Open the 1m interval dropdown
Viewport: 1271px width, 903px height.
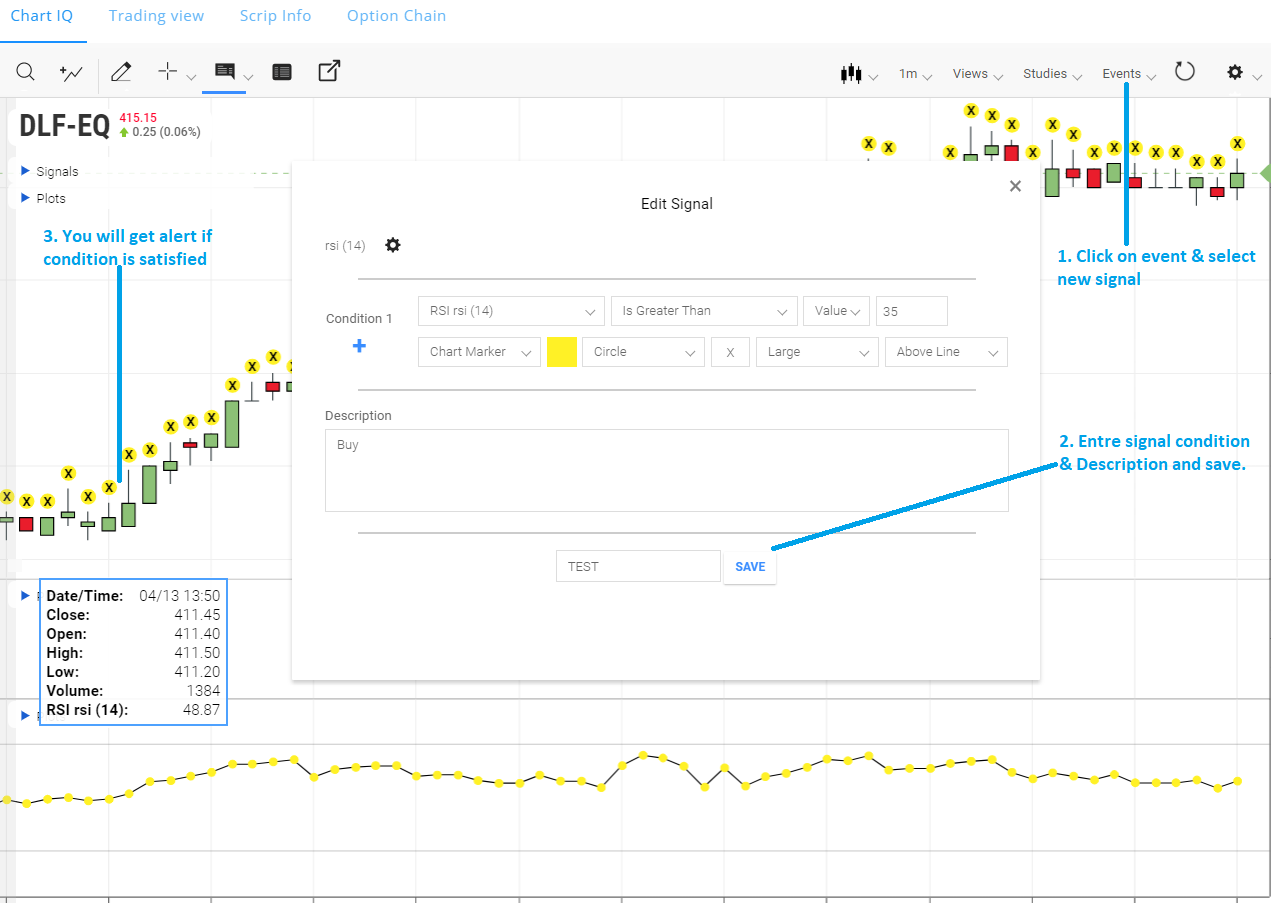[x=915, y=74]
